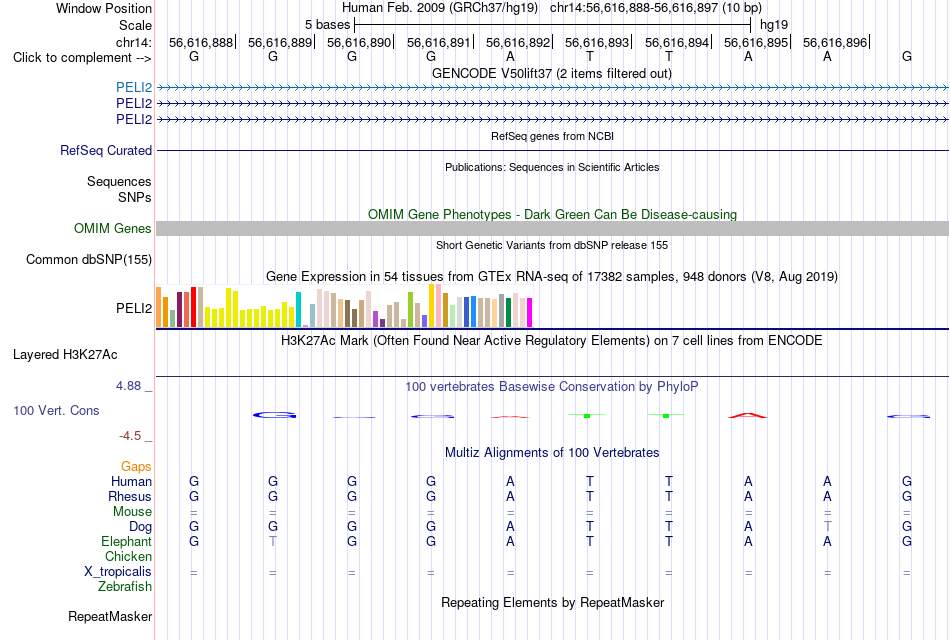Click position label 56,616,896
Image resolution: width=950 pixels, height=640 pixels.
pos(835,42)
